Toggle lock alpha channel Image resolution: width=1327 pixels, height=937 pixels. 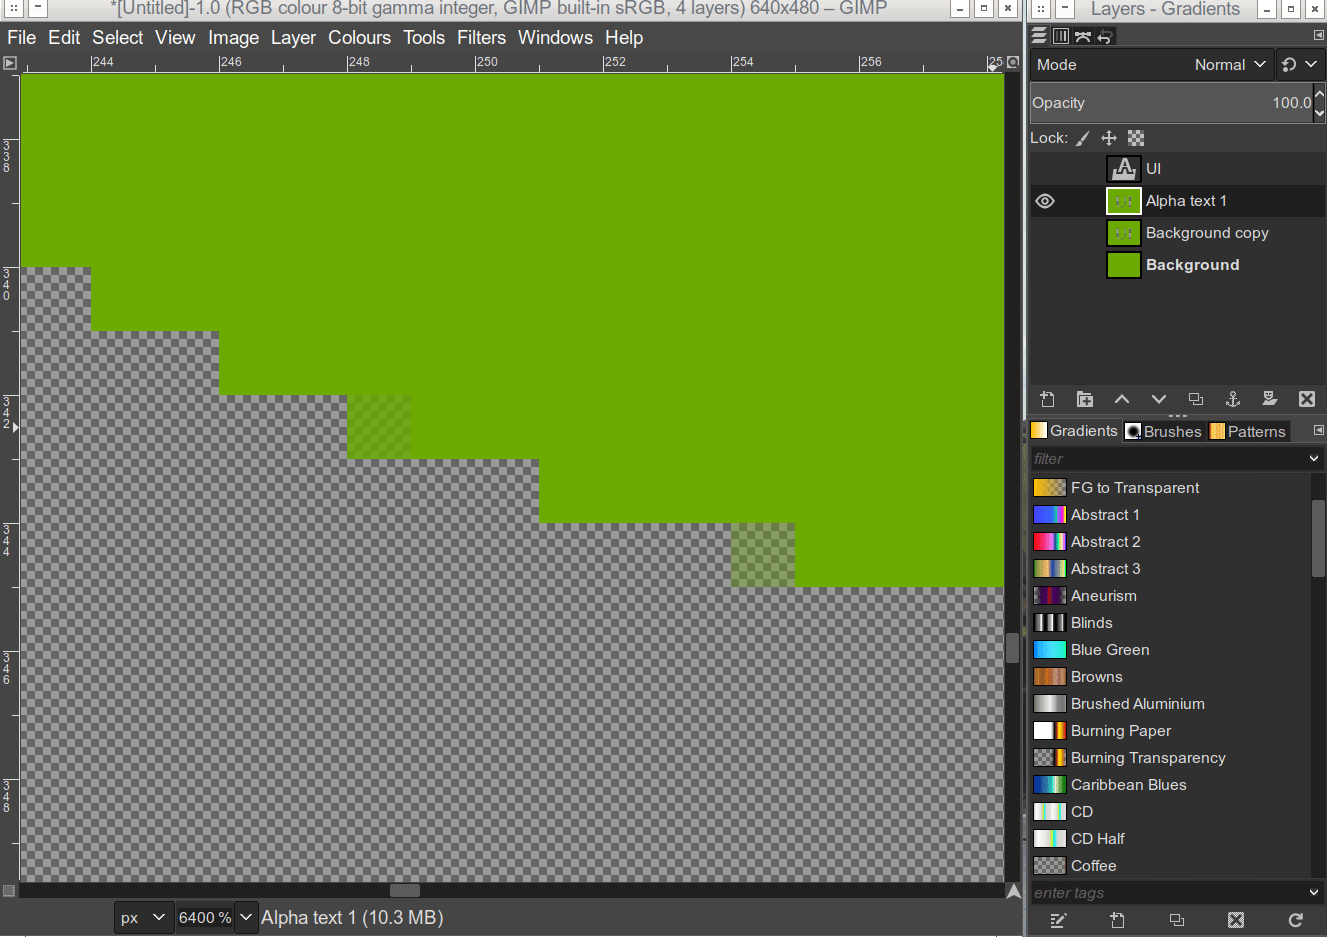click(1136, 138)
